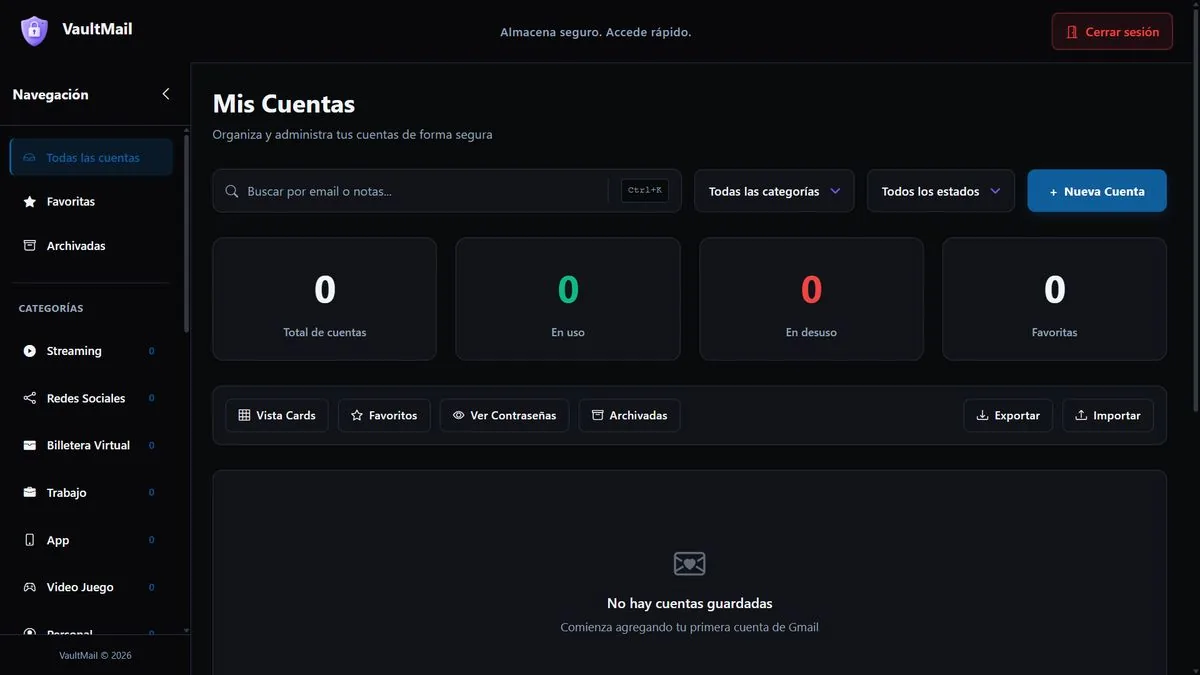Click the Cerrar sesión button

(1112, 32)
